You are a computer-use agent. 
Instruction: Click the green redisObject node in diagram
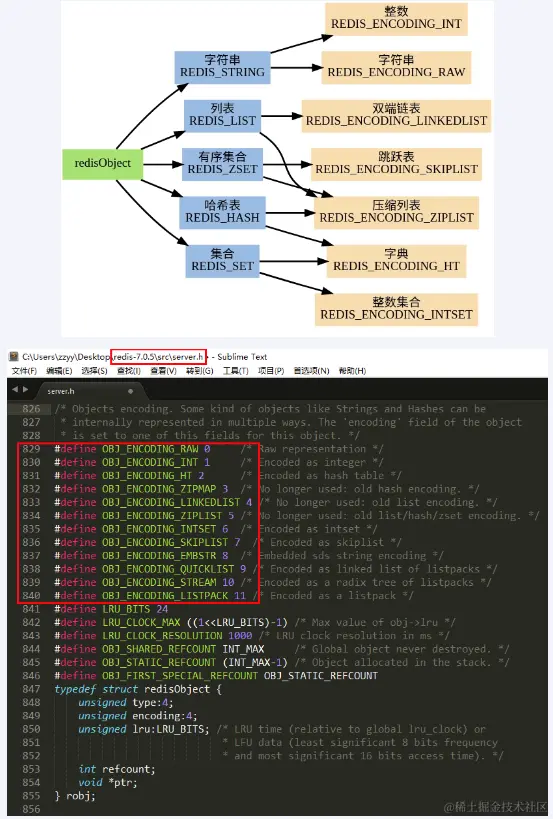(x=102, y=164)
